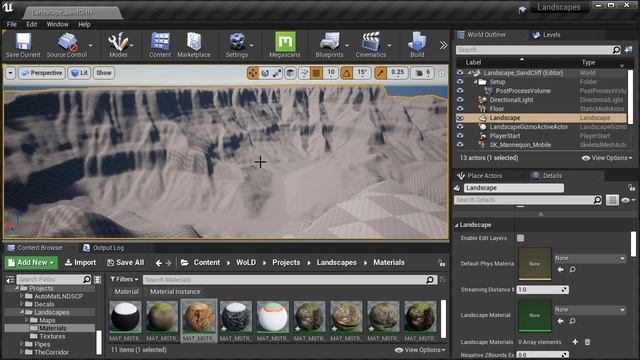Viewport: 640px width, 360px height.
Task: Select the translate gizmo mode icon
Action: [253, 73]
